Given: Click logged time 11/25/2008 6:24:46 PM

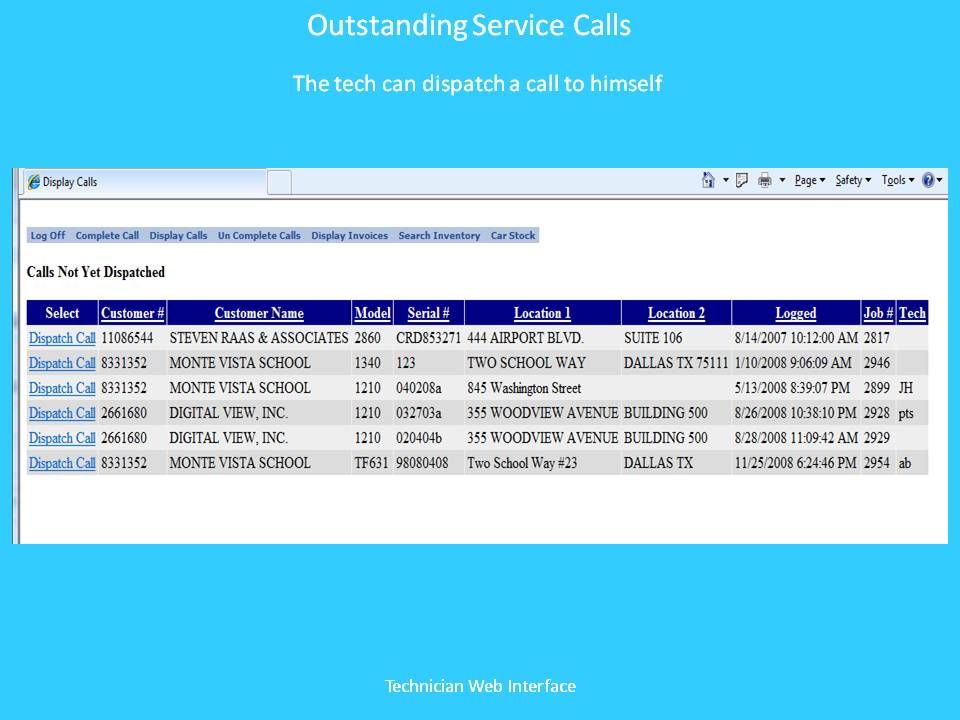Looking at the screenshot, I should coord(795,463).
